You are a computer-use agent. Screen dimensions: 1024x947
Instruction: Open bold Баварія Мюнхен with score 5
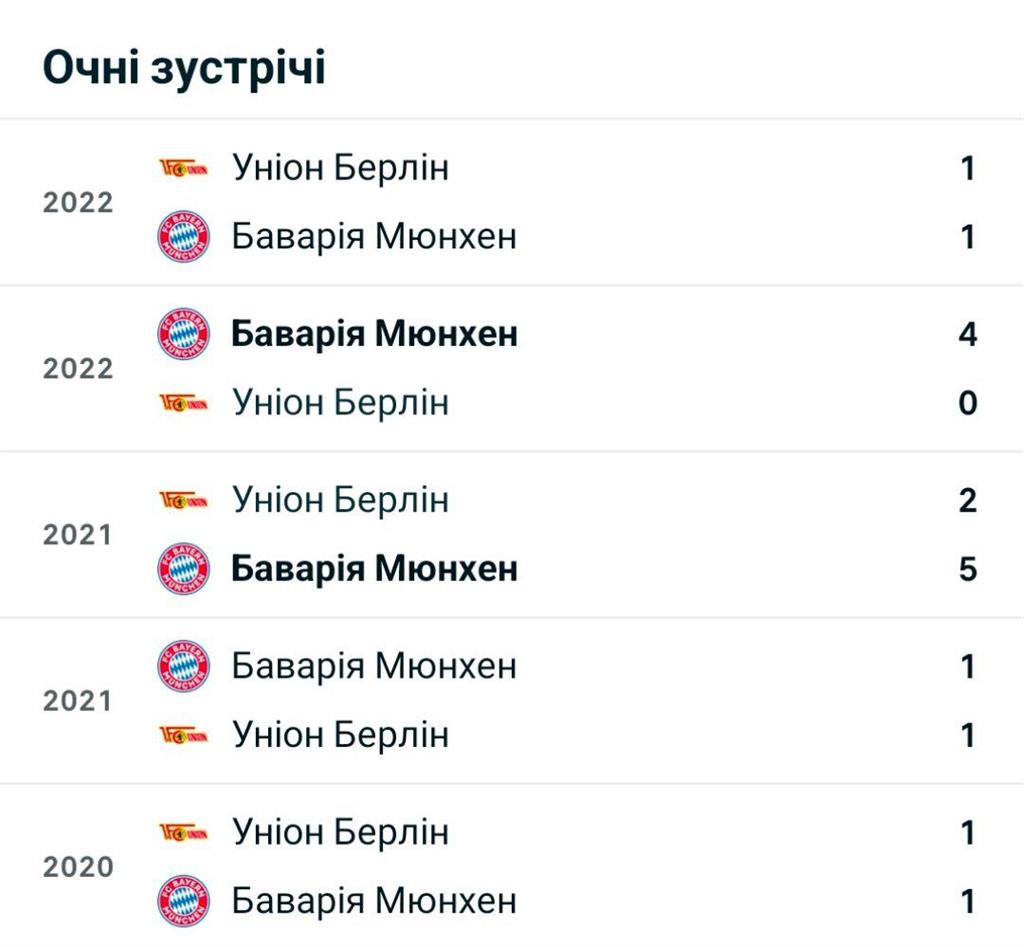[x=374, y=569]
